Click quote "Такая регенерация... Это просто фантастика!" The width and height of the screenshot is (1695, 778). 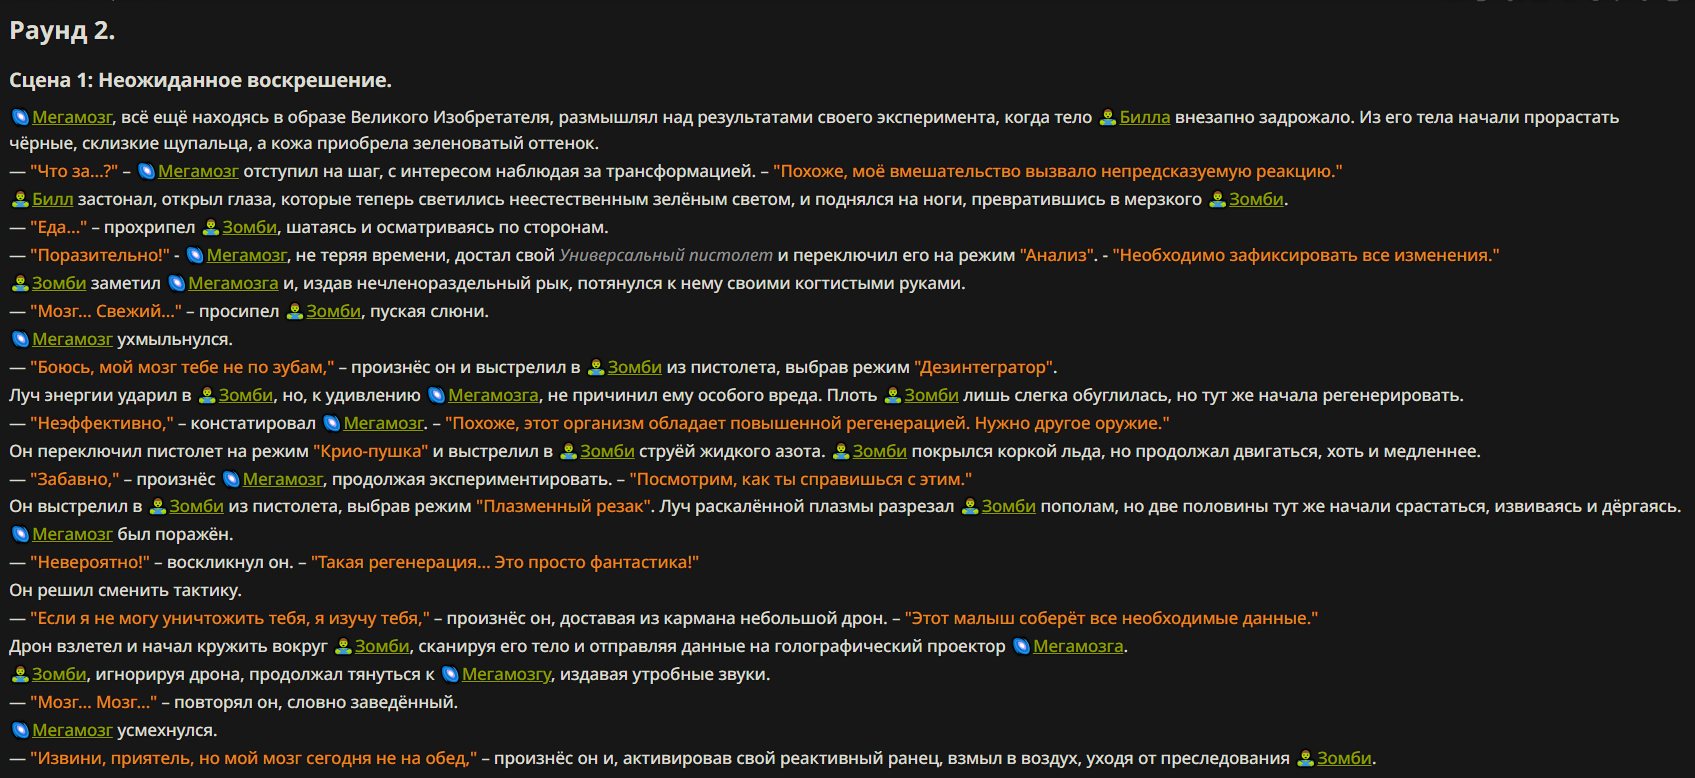pos(505,562)
